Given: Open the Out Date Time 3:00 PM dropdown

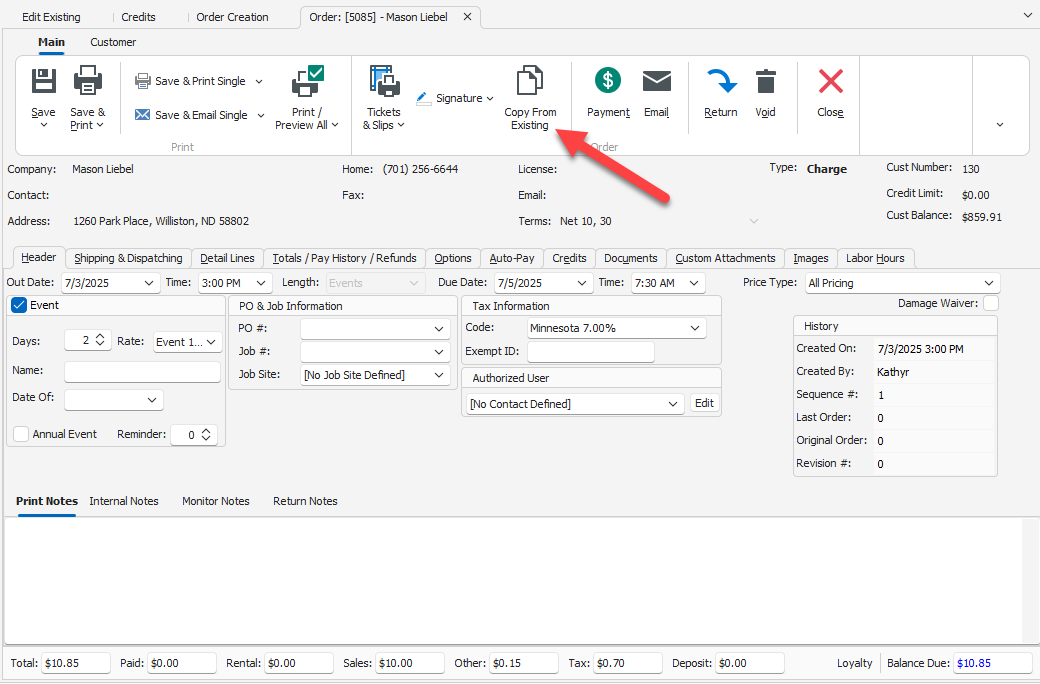Looking at the screenshot, I should [261, 283].
